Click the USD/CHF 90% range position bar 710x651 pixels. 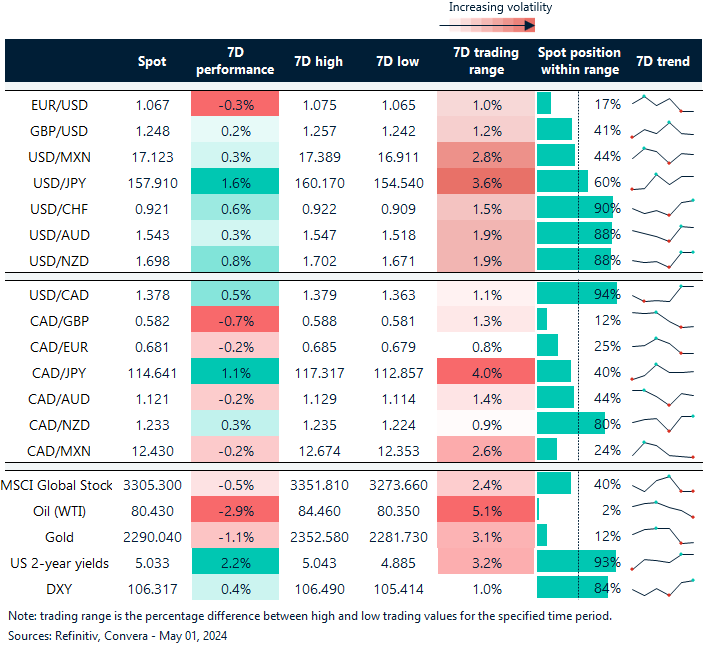[576, 208]
